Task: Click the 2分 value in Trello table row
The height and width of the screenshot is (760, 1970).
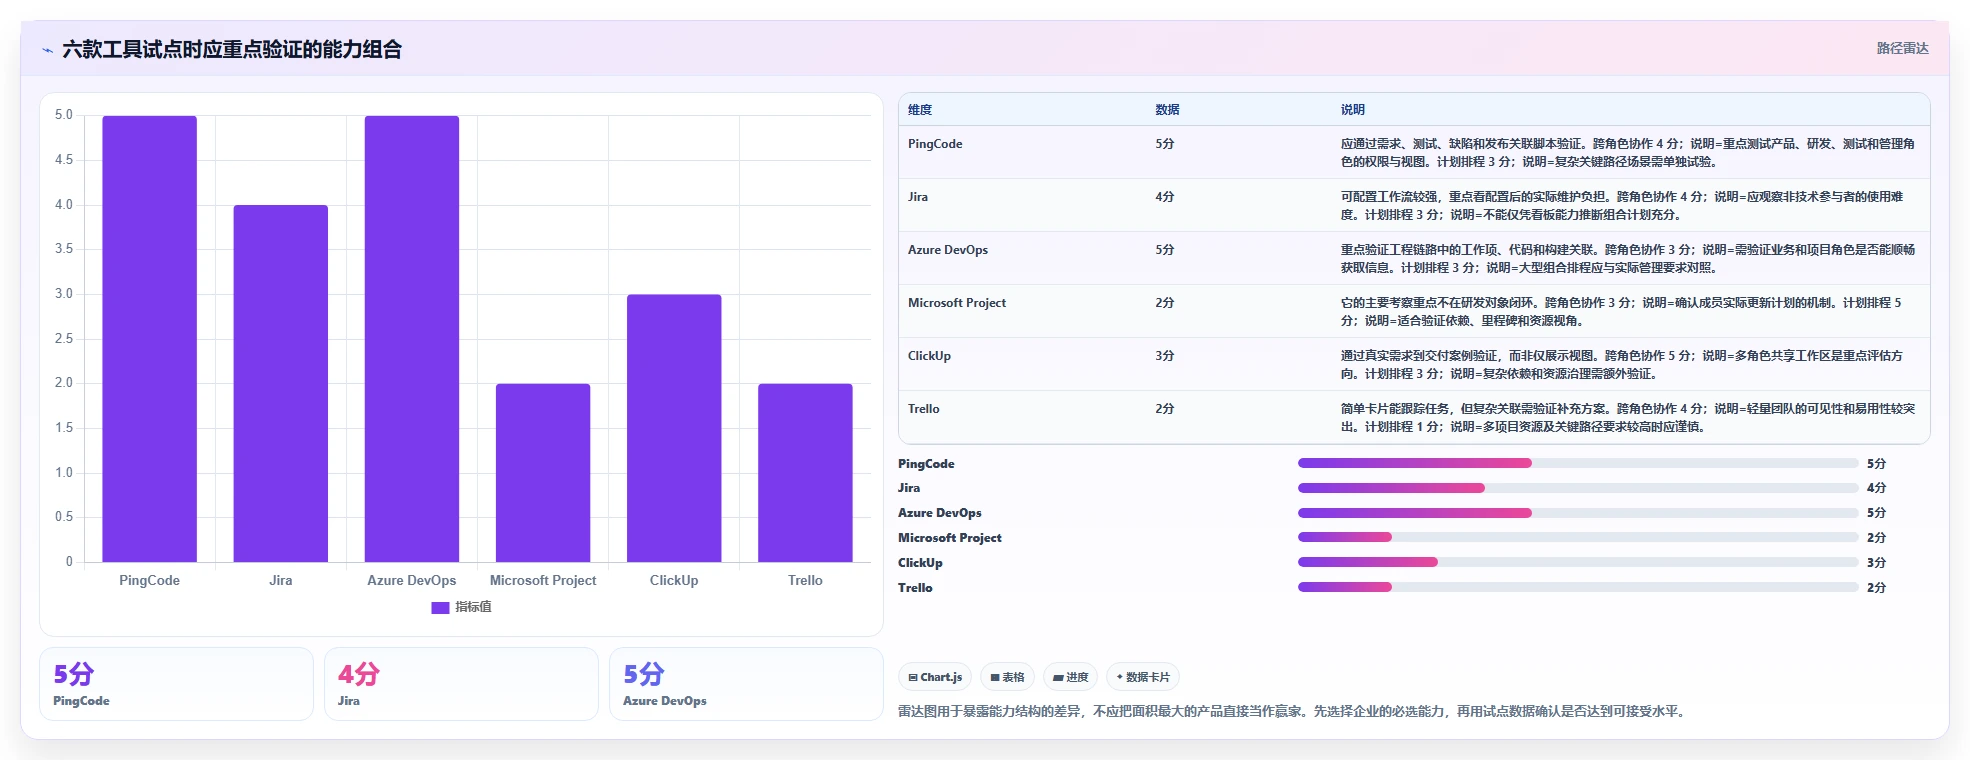Action: click(x=1165, y=409)
